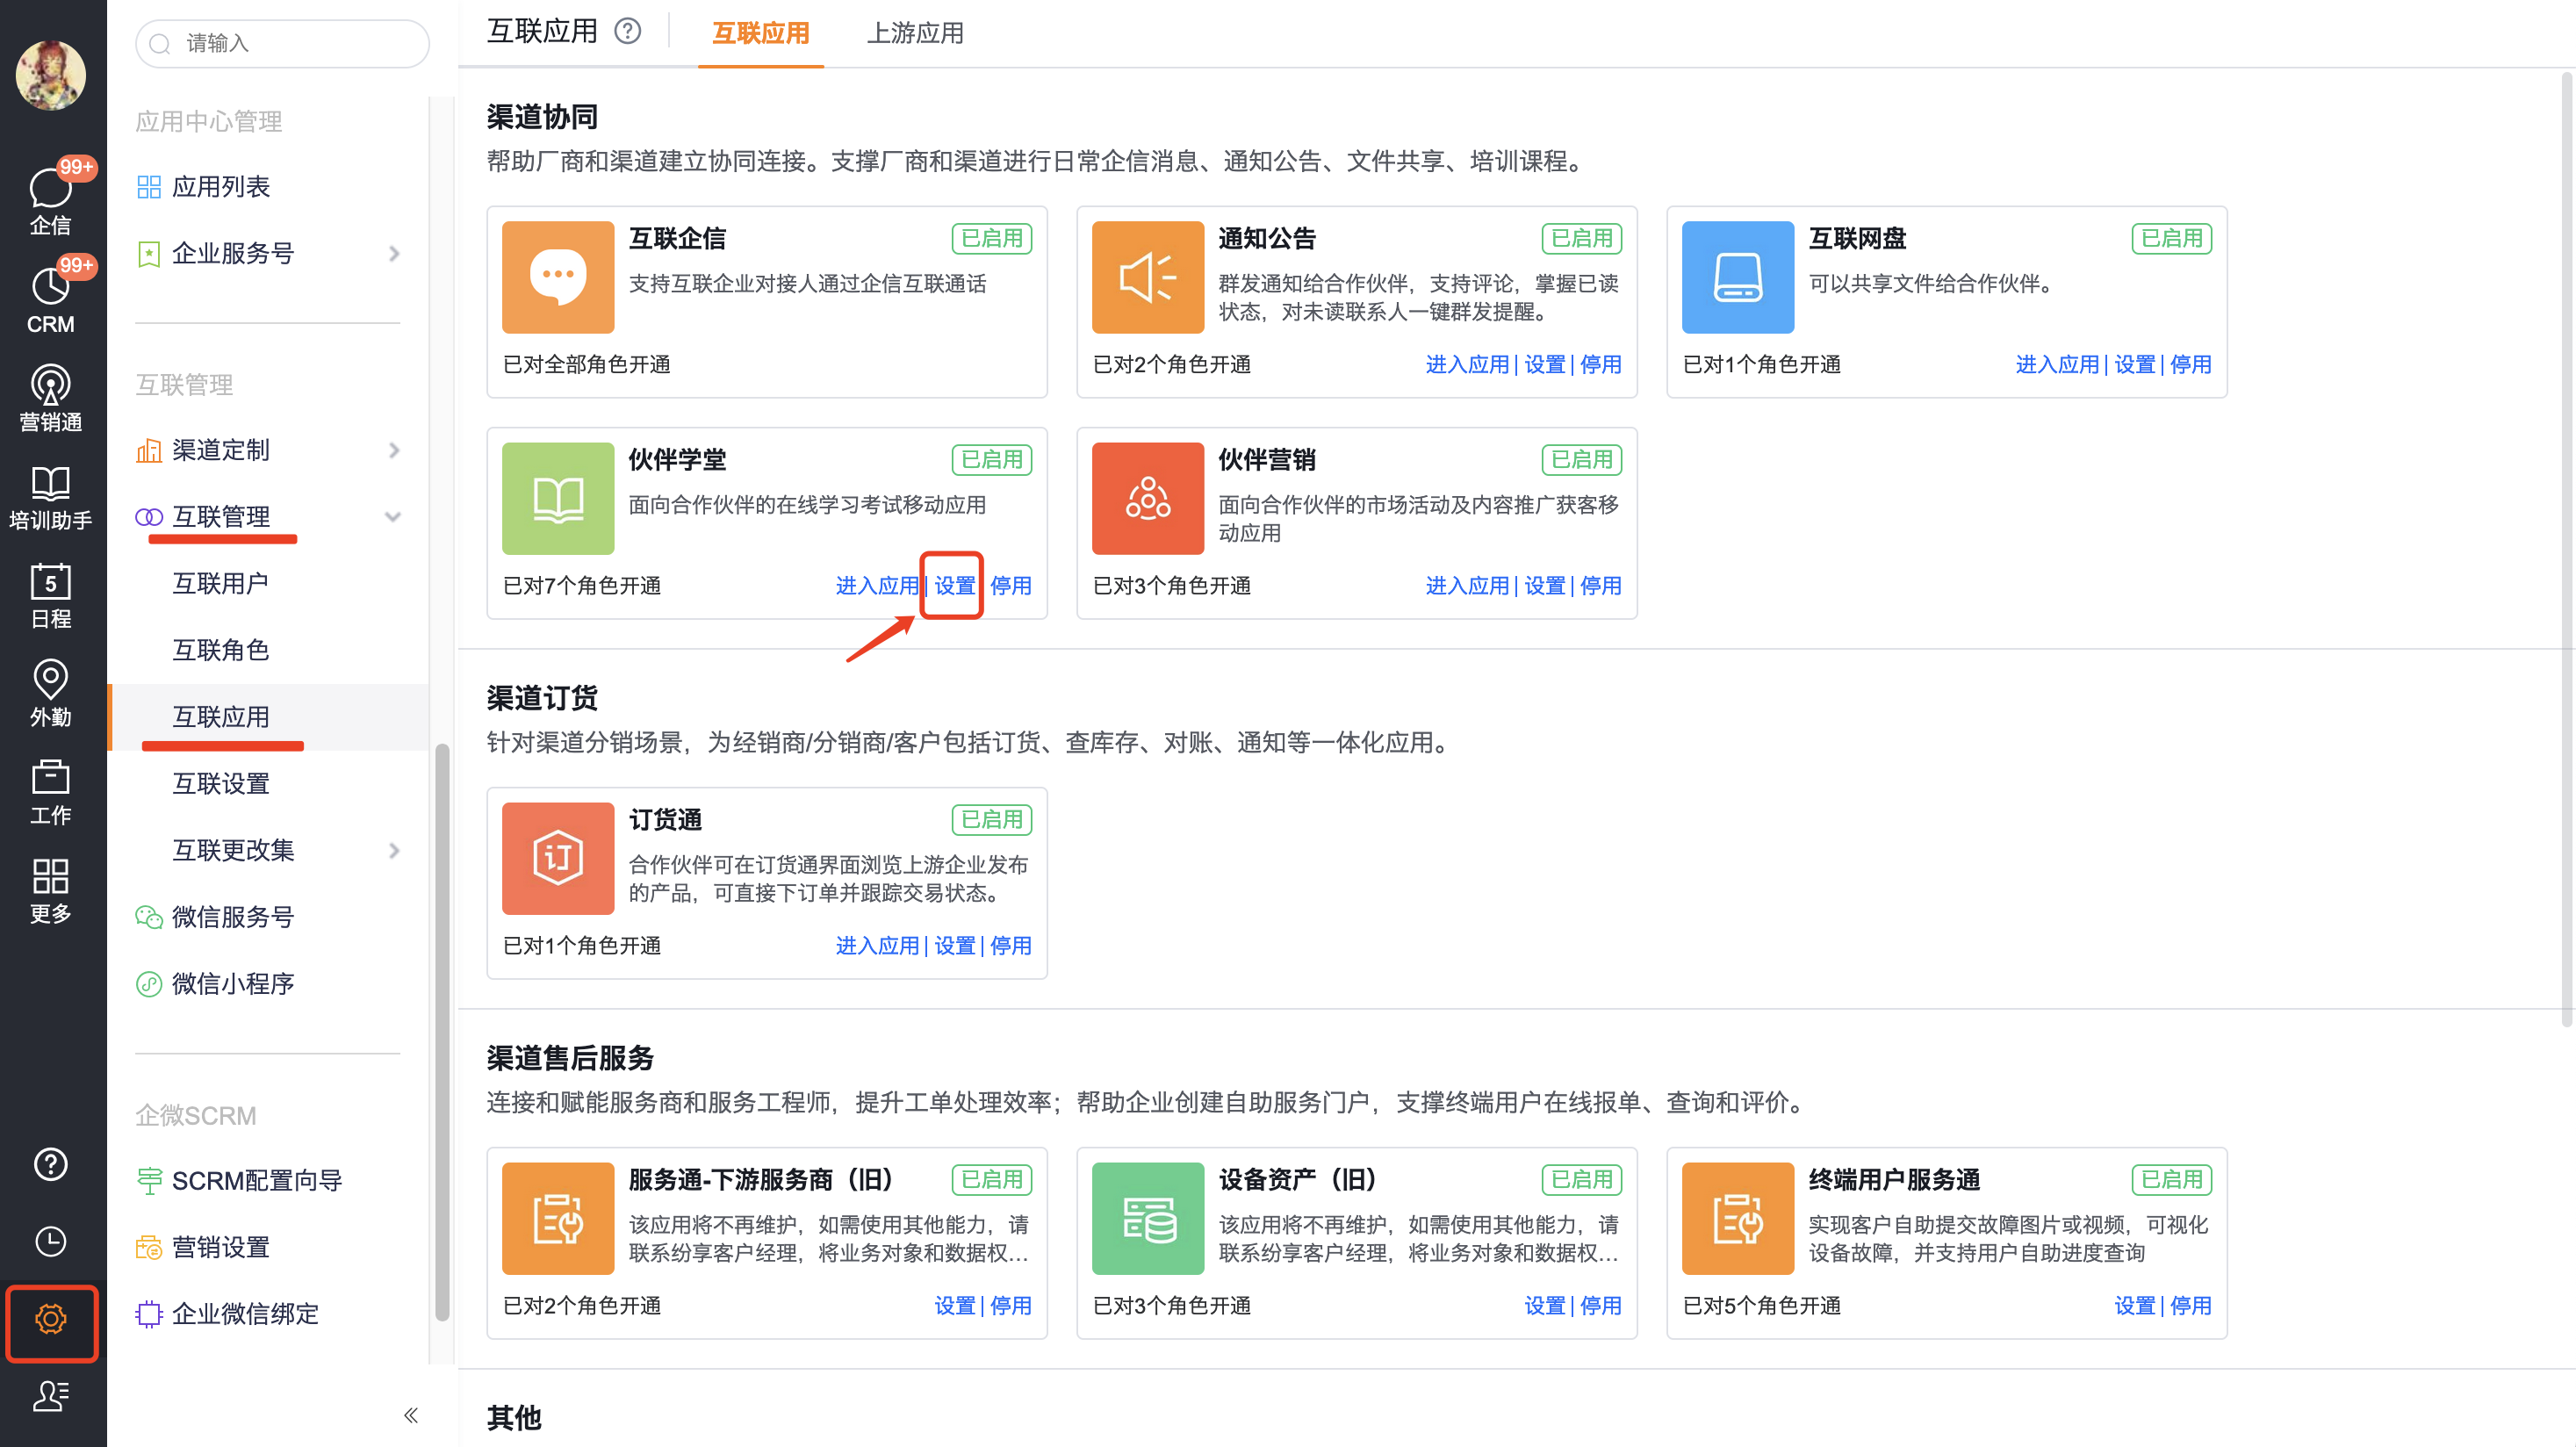Click the 终端用户服务通 app icon
The width and height of the screenshot is (2576, 1447).
[x=1738, y=1218]
